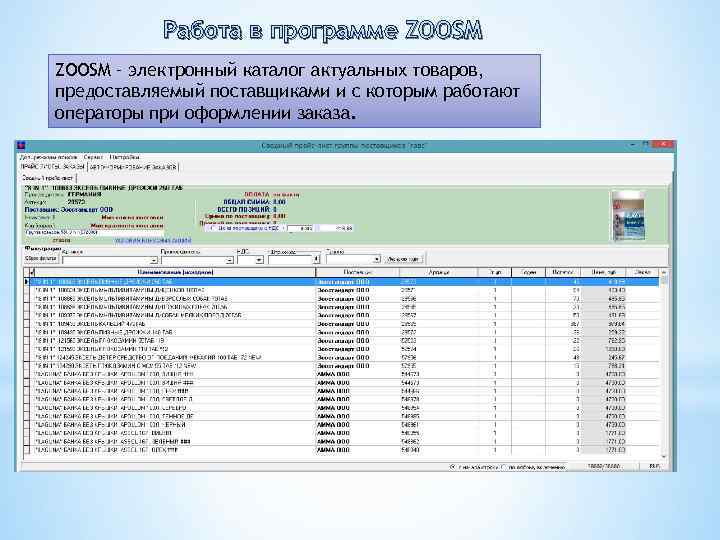This screenshot has width=720, height=540.
Task: Select the second radio button in the status bar
Action: 504,467
